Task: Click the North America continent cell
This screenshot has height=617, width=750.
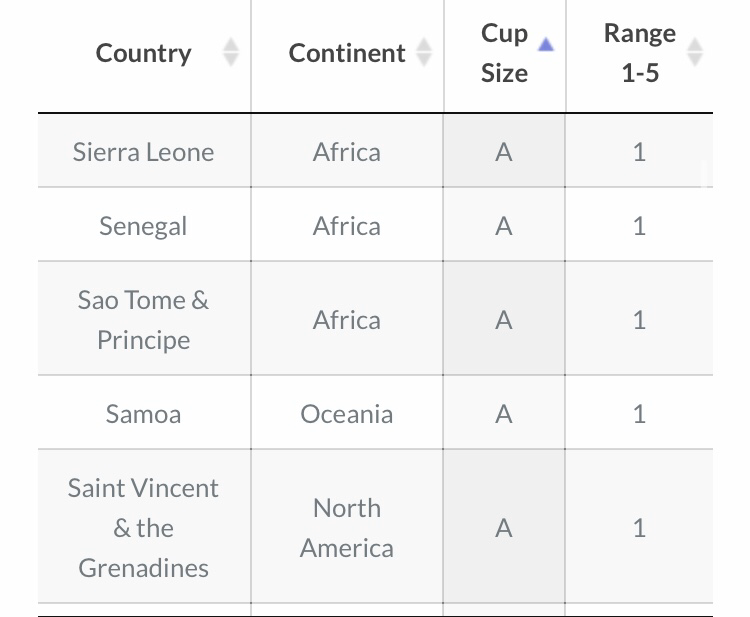Action: [x=347, y=528]
